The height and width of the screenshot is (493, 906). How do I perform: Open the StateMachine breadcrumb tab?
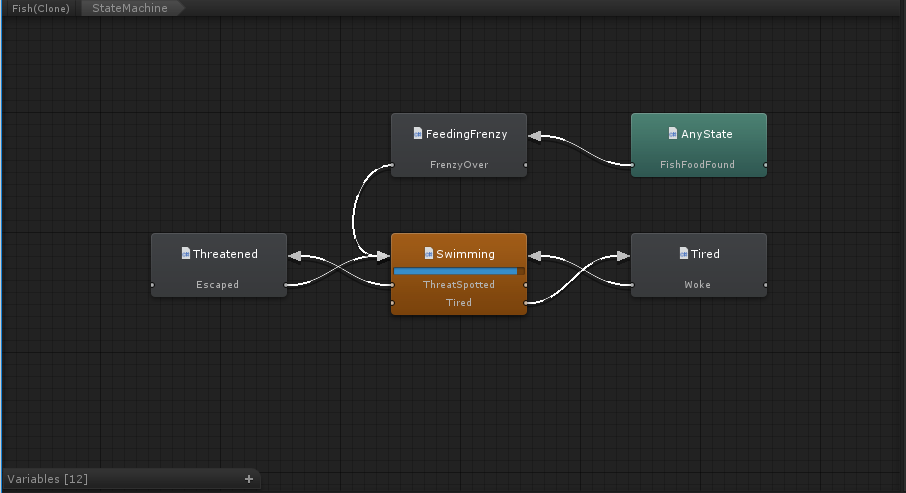130,8
